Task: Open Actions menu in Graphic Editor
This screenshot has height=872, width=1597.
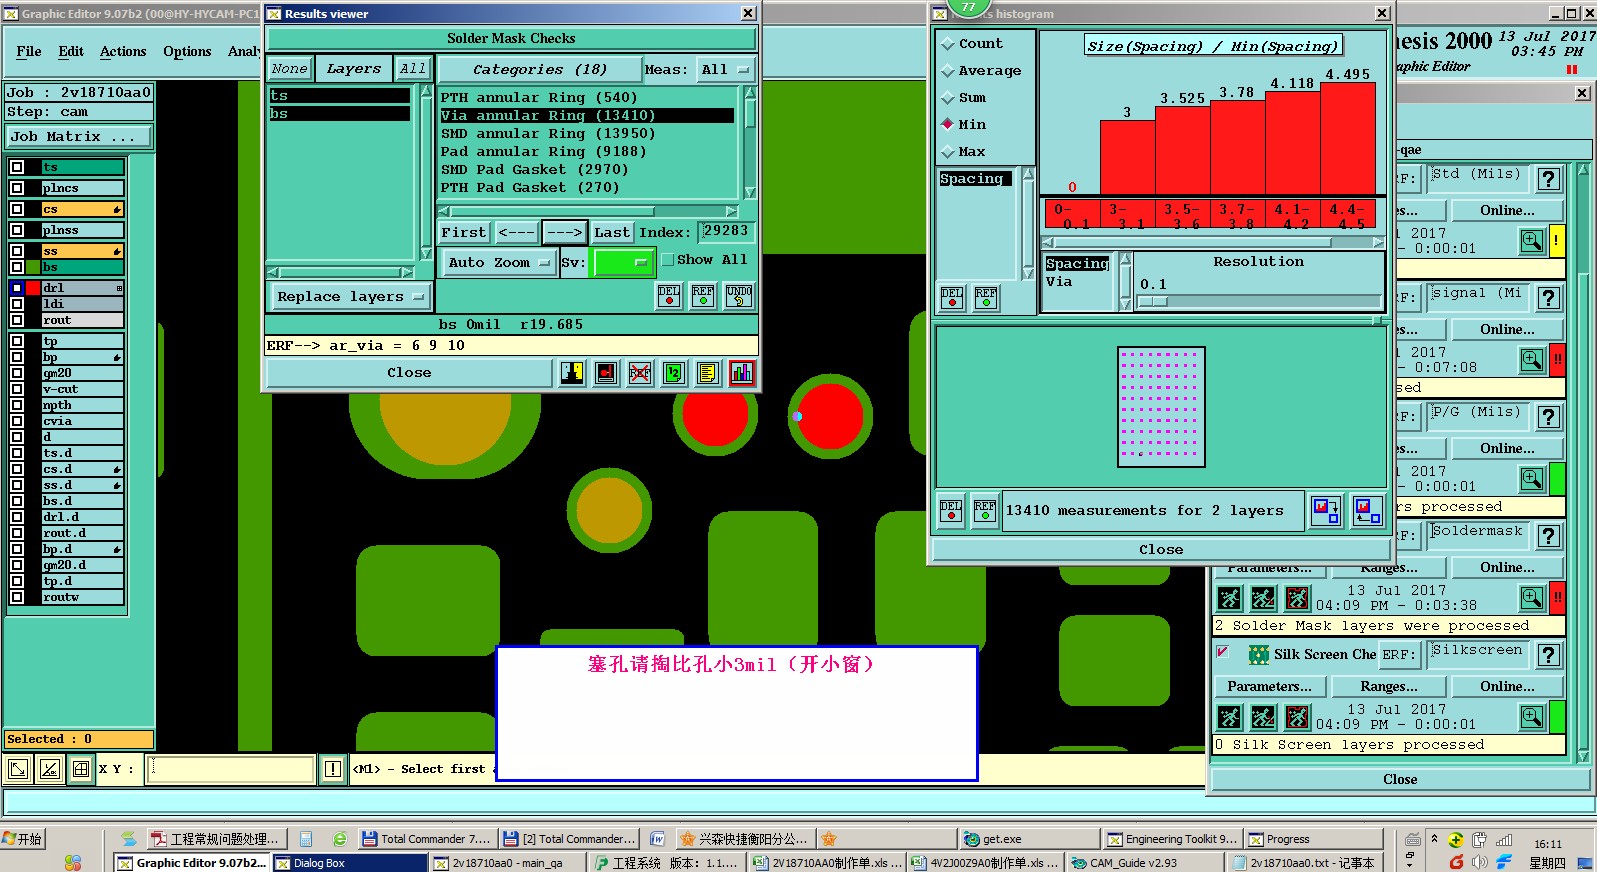Action: point(123,51)
